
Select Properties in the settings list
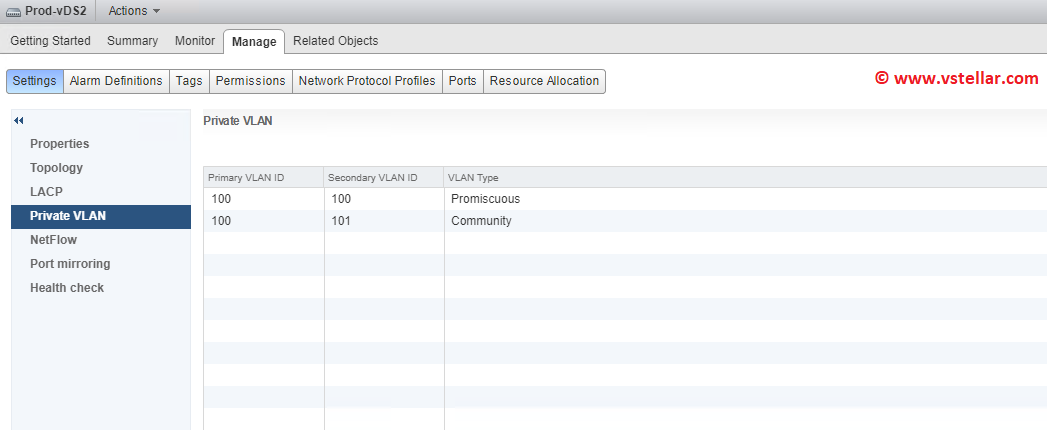pos(59,144)
